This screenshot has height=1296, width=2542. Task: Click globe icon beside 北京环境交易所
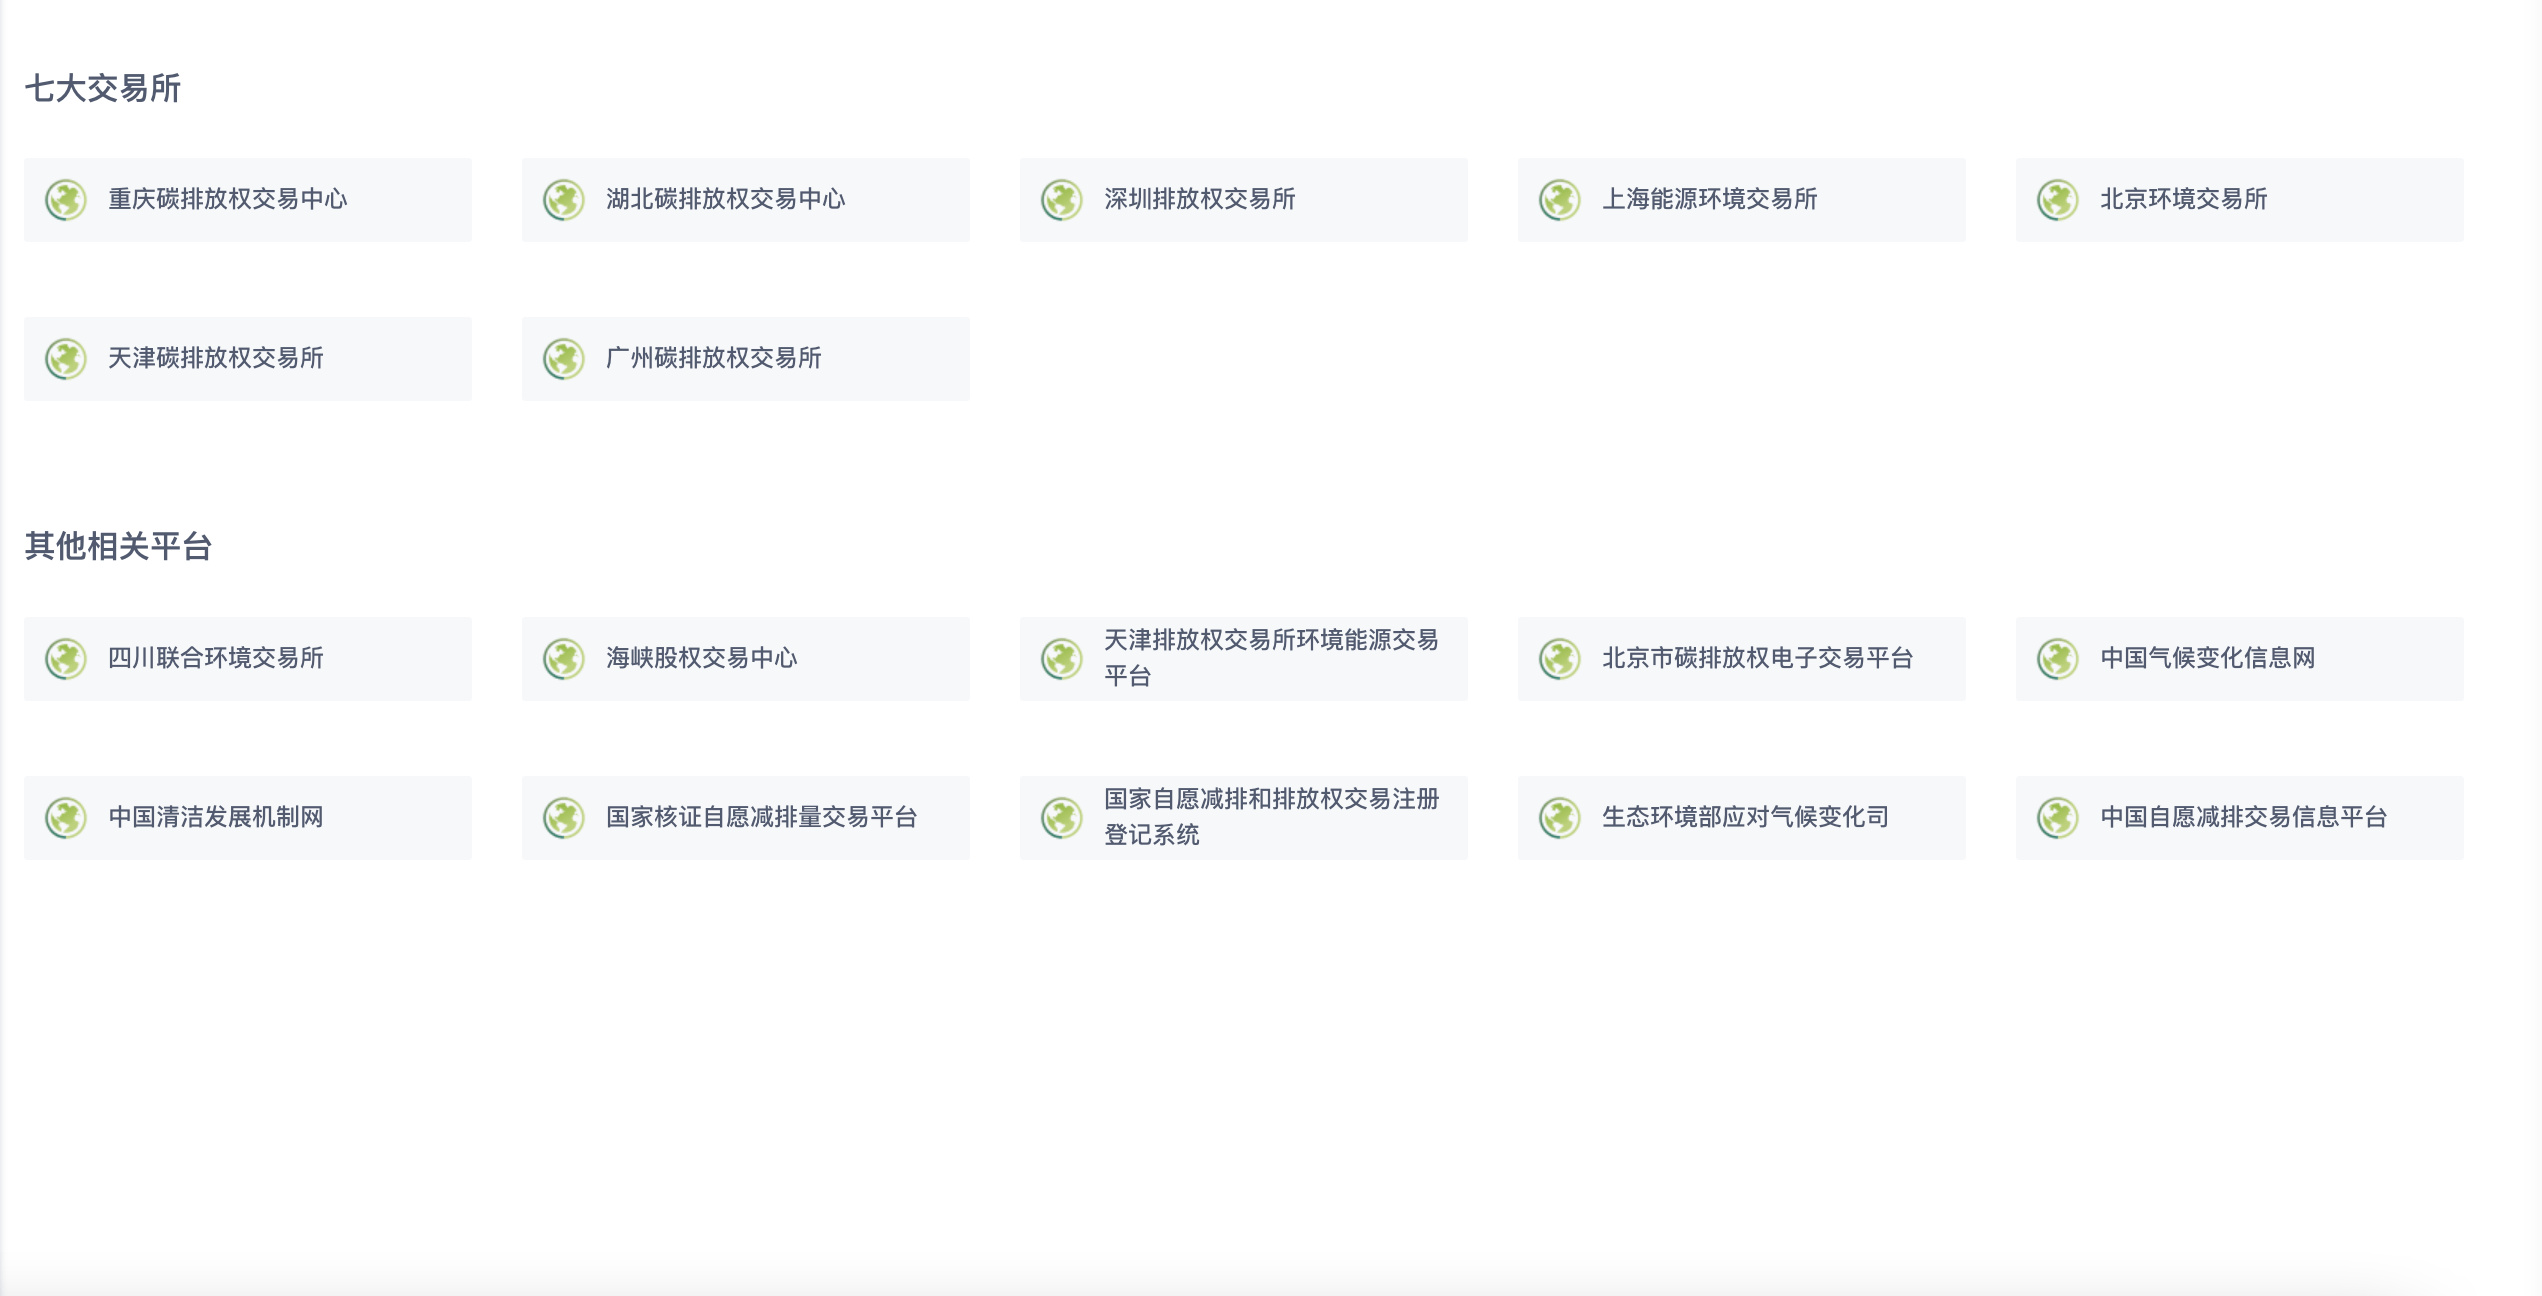click(x=2058, y=200)
